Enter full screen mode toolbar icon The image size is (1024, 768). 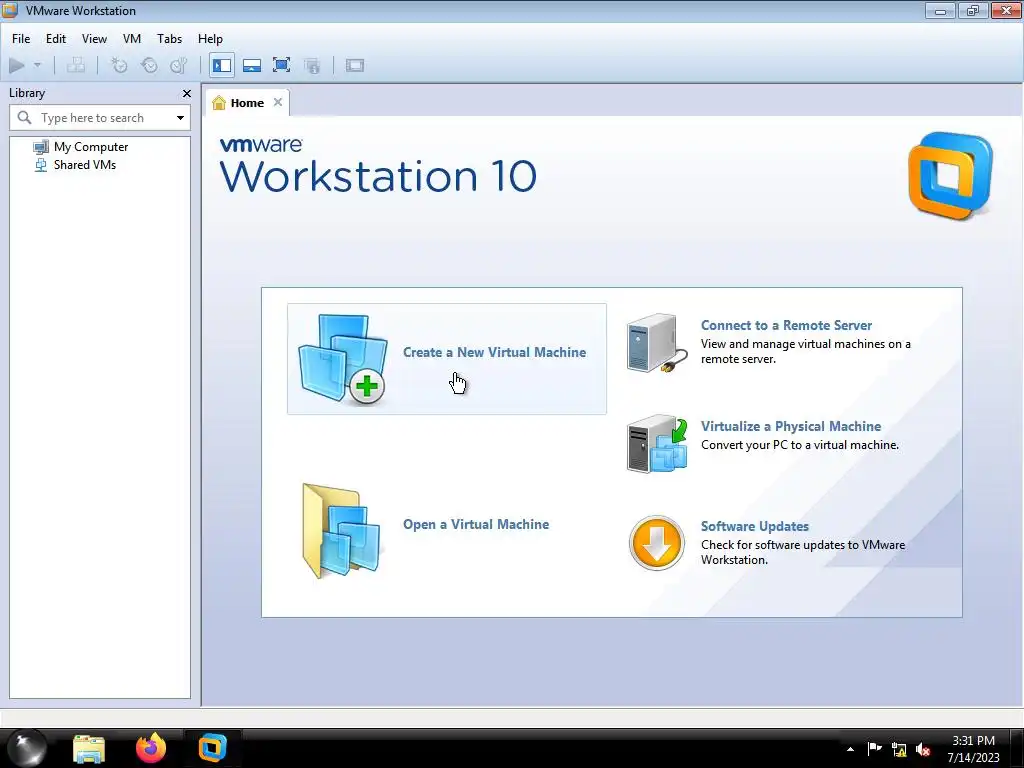(281, 65)
